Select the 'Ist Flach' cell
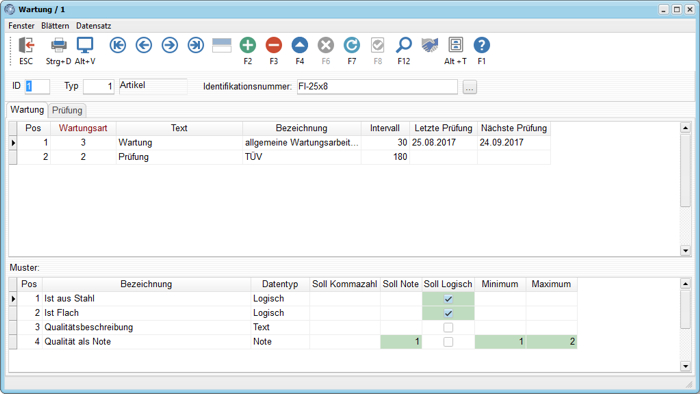This screenshot has height=394, width=700. point(146,313)
